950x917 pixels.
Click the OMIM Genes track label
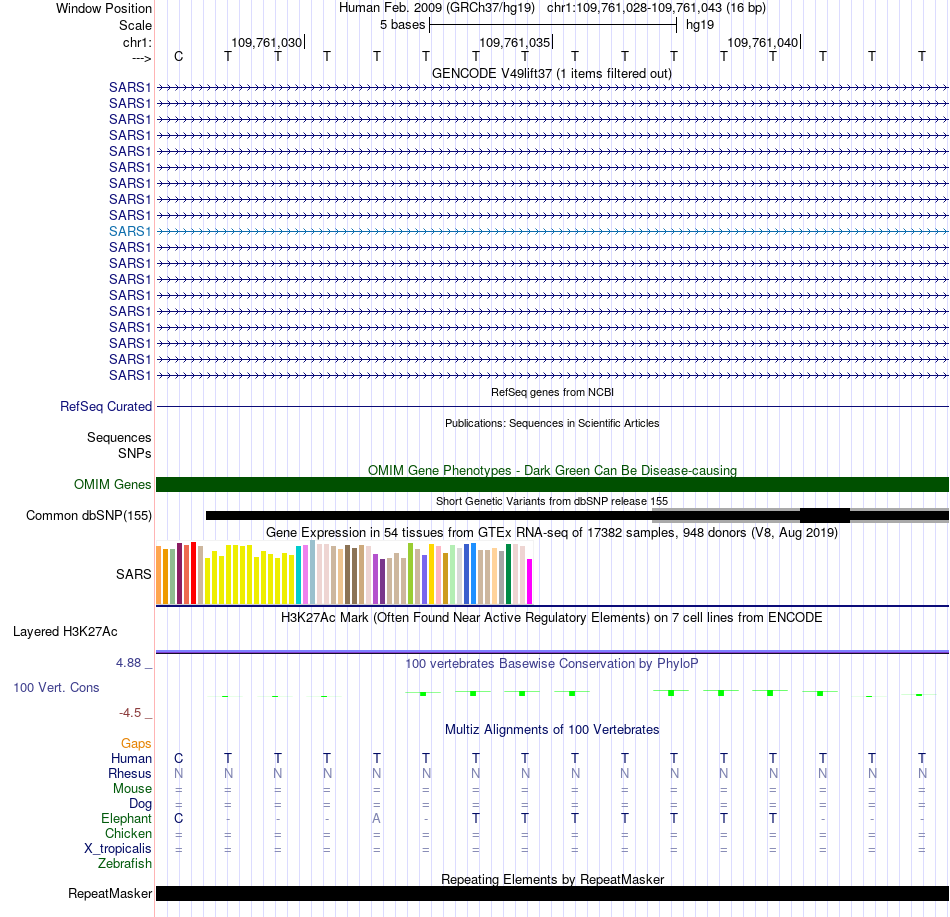pos(113,485)
